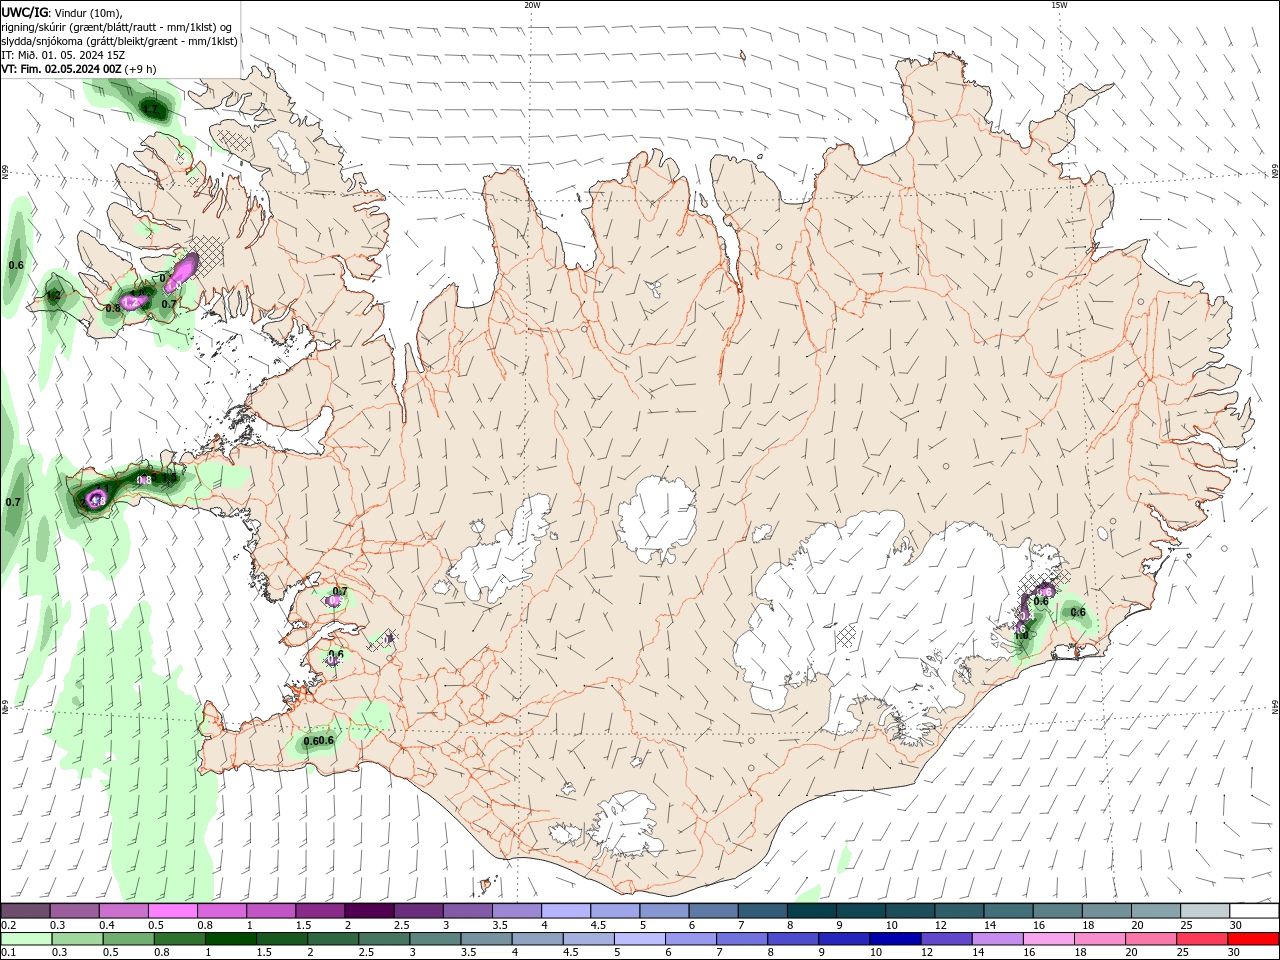Click the pink snow cell on Snæfellsnes tip

(97, 499)
